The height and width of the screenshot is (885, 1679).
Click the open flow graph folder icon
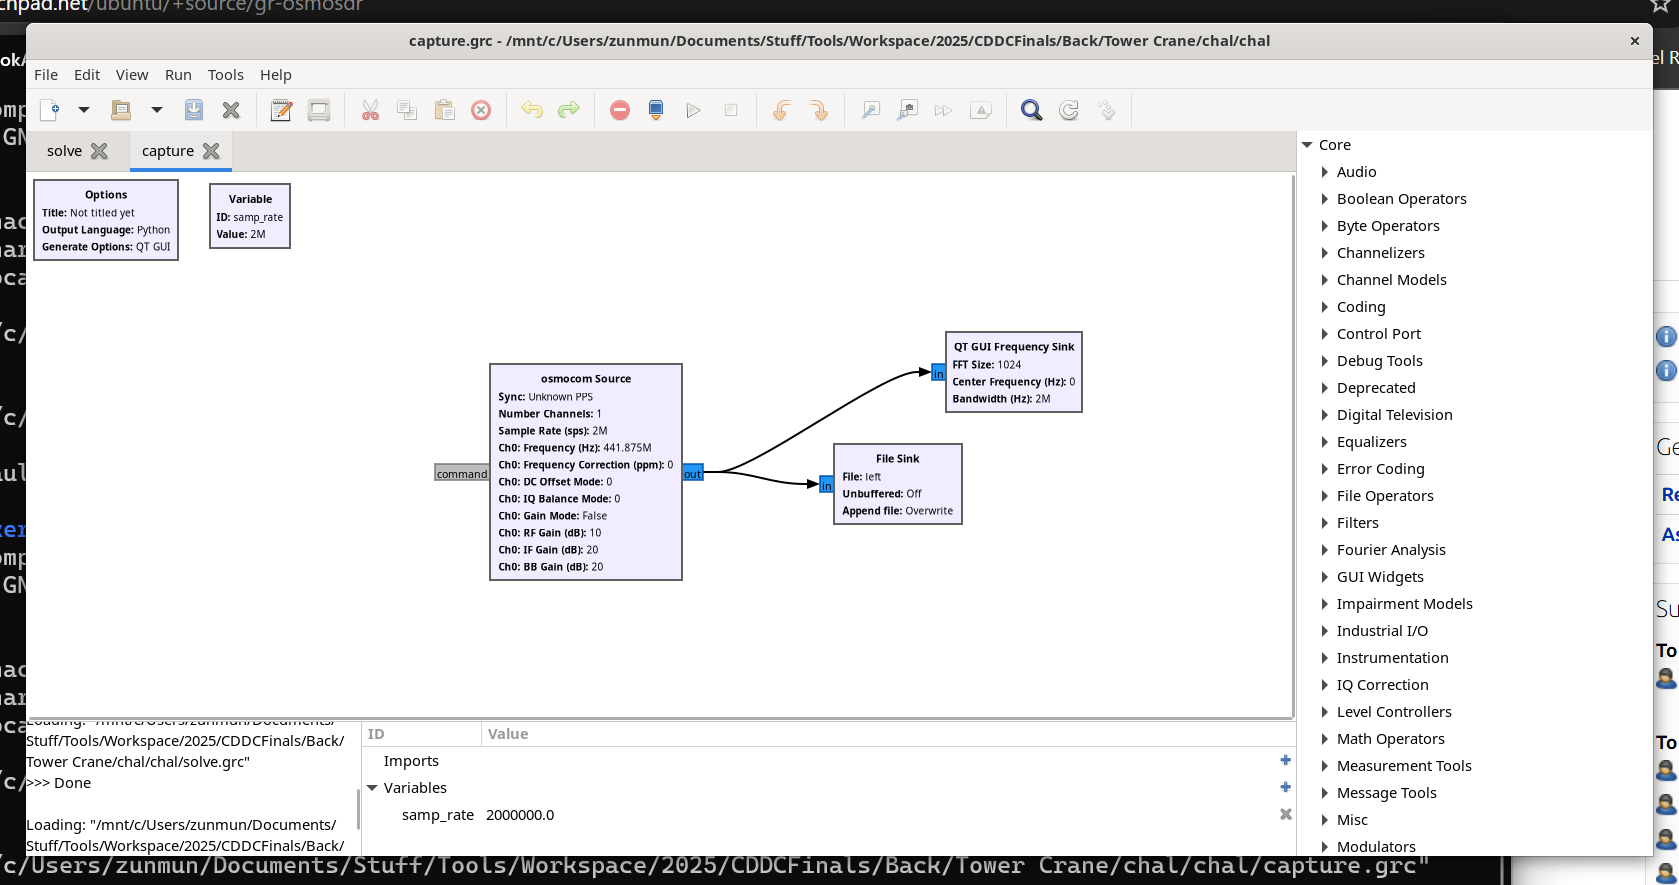[121, 110]
